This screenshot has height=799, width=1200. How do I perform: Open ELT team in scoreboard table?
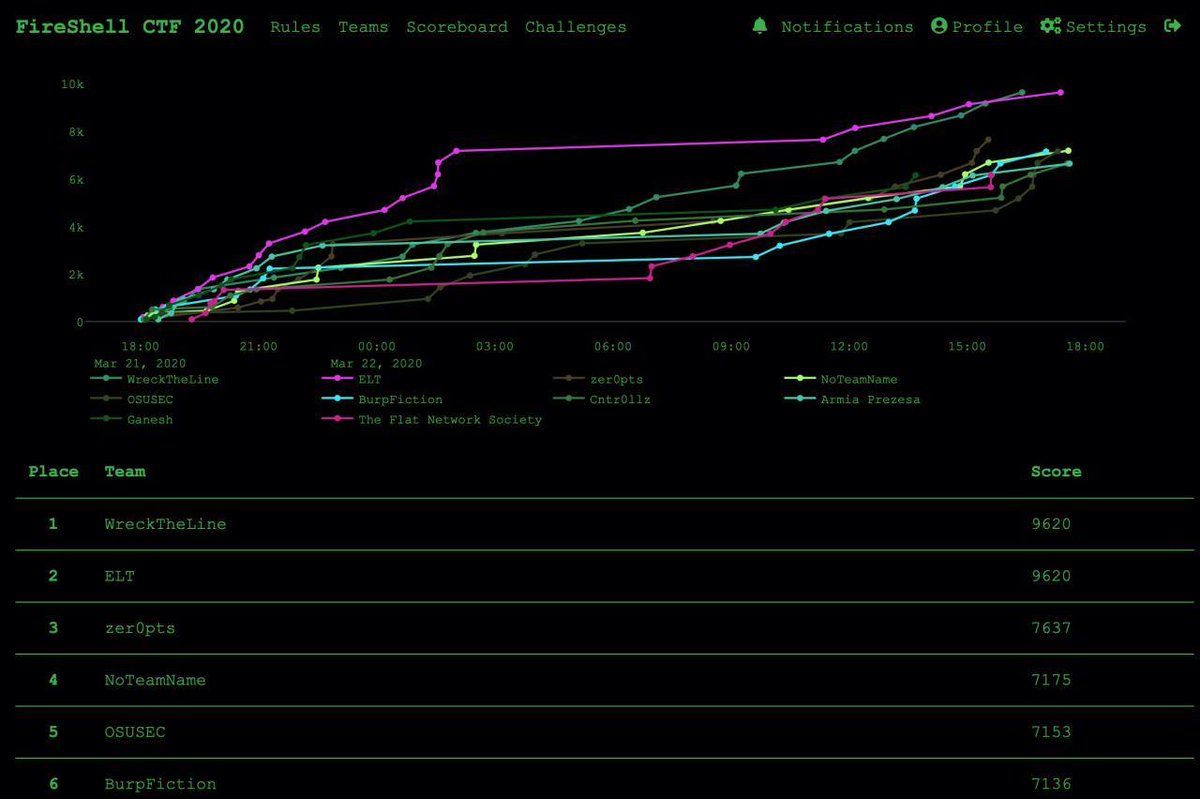point(119,576)
